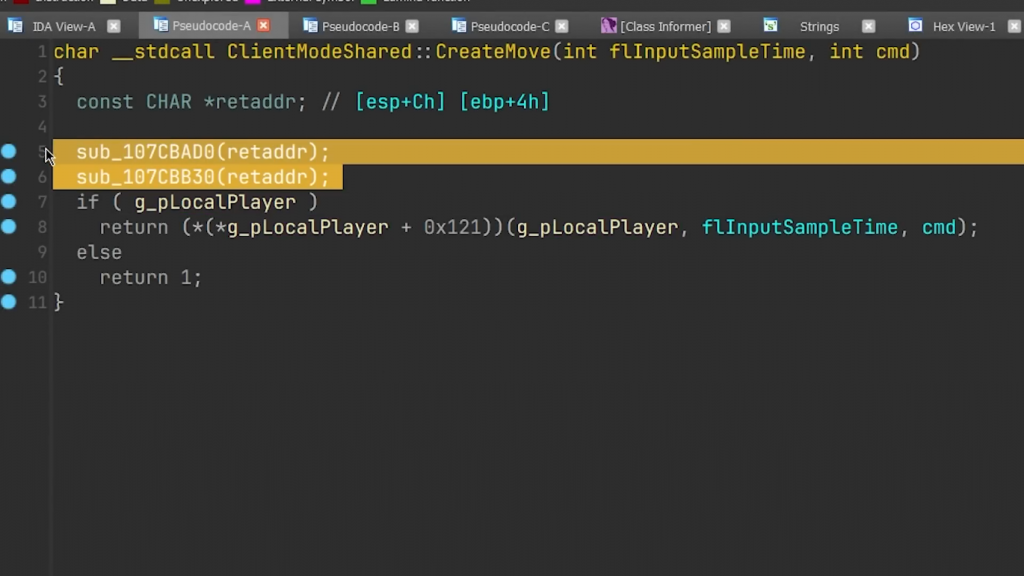Click the CreateMove function name
Image resolution: width=1024 pixels, height=576 pixels.
(493, 52)
